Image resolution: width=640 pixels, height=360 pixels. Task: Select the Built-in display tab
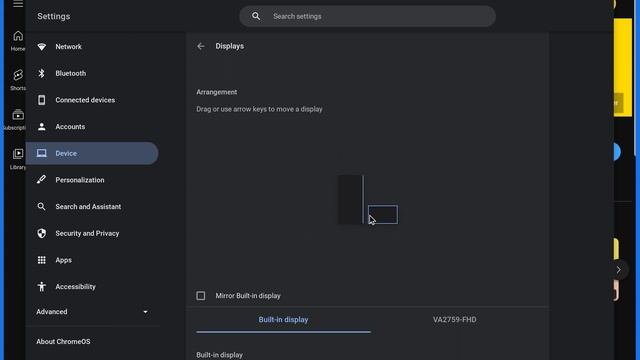click(x=283, y=320)
